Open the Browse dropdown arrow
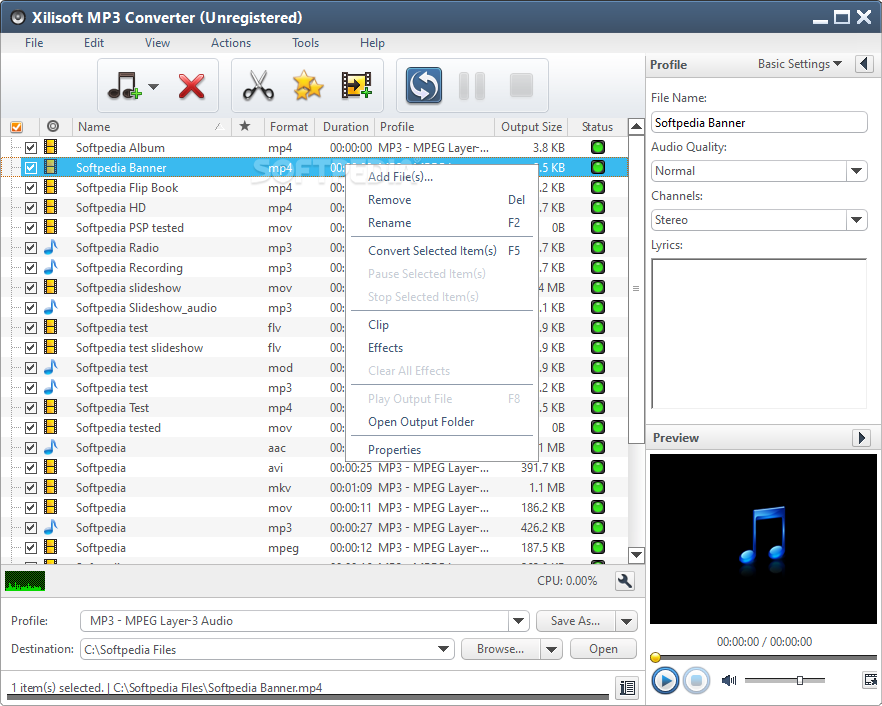The width and height of the screenshot is (882, 706). pyautogui.click(x=551, y=650)
